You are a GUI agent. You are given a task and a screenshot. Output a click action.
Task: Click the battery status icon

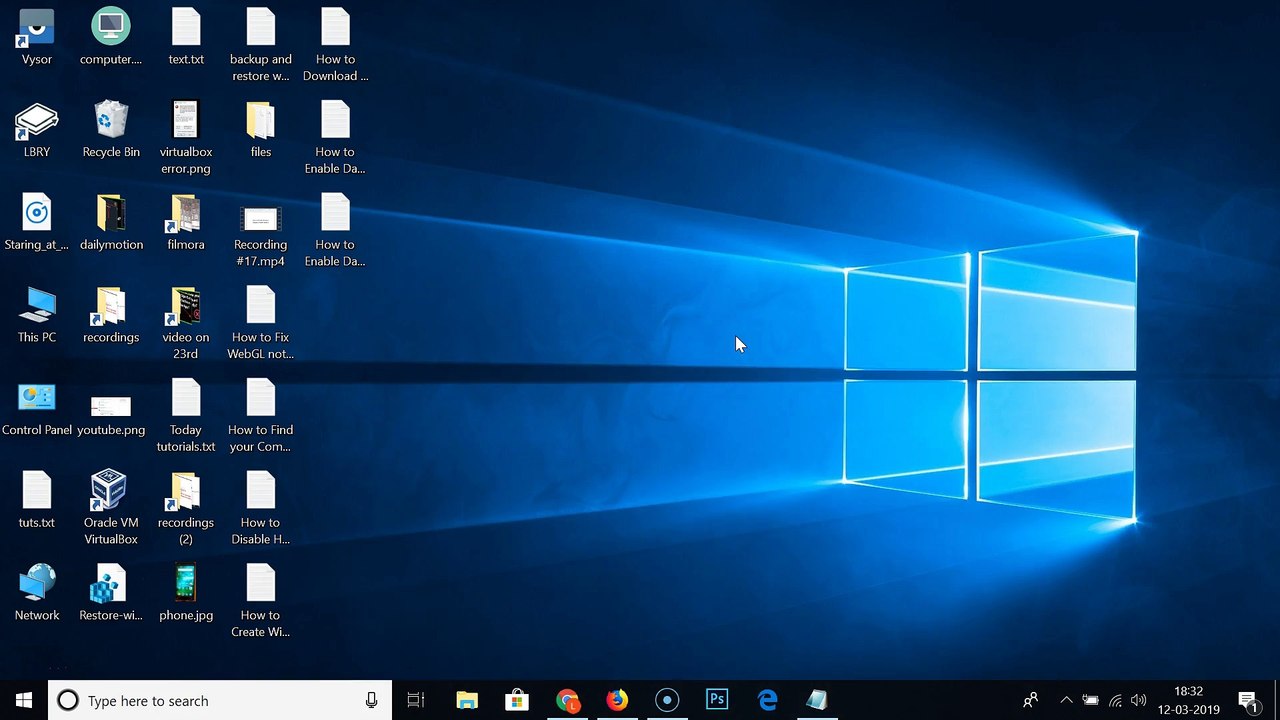[x=1091, y=700]
